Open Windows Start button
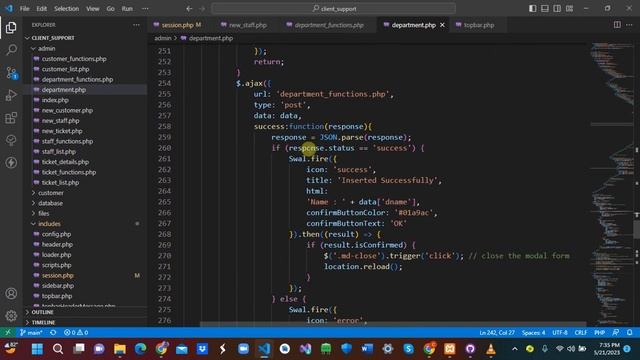The image size is (640, 360). [x=37, y=349]
